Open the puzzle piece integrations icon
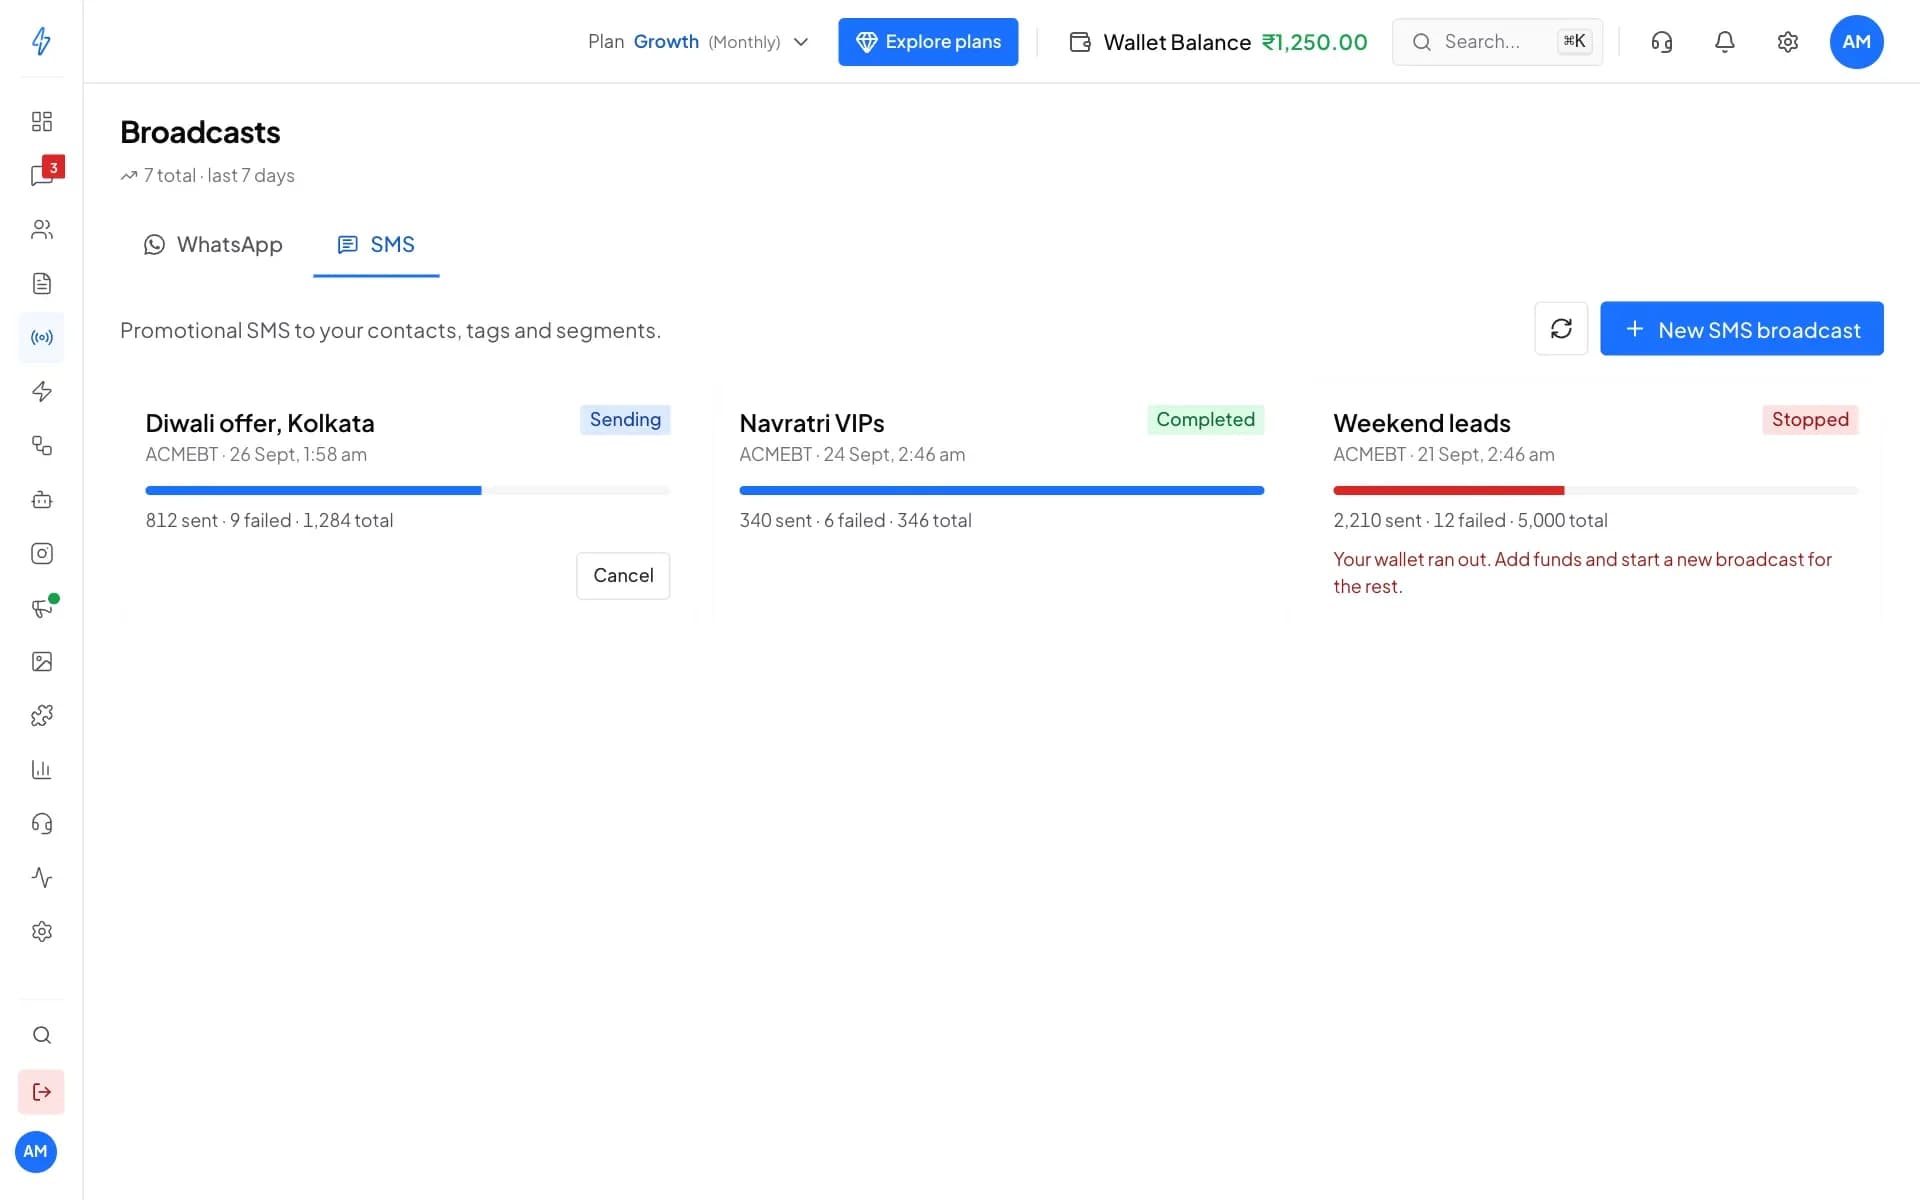 pos(41,716)
